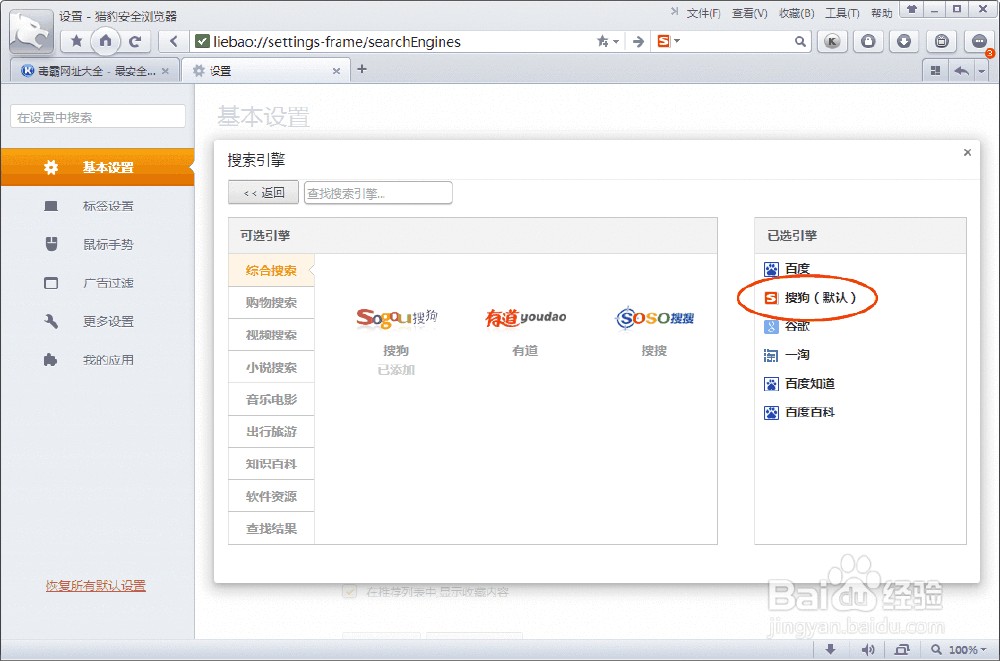Switch to the 设置 tab

coord(265,71)
